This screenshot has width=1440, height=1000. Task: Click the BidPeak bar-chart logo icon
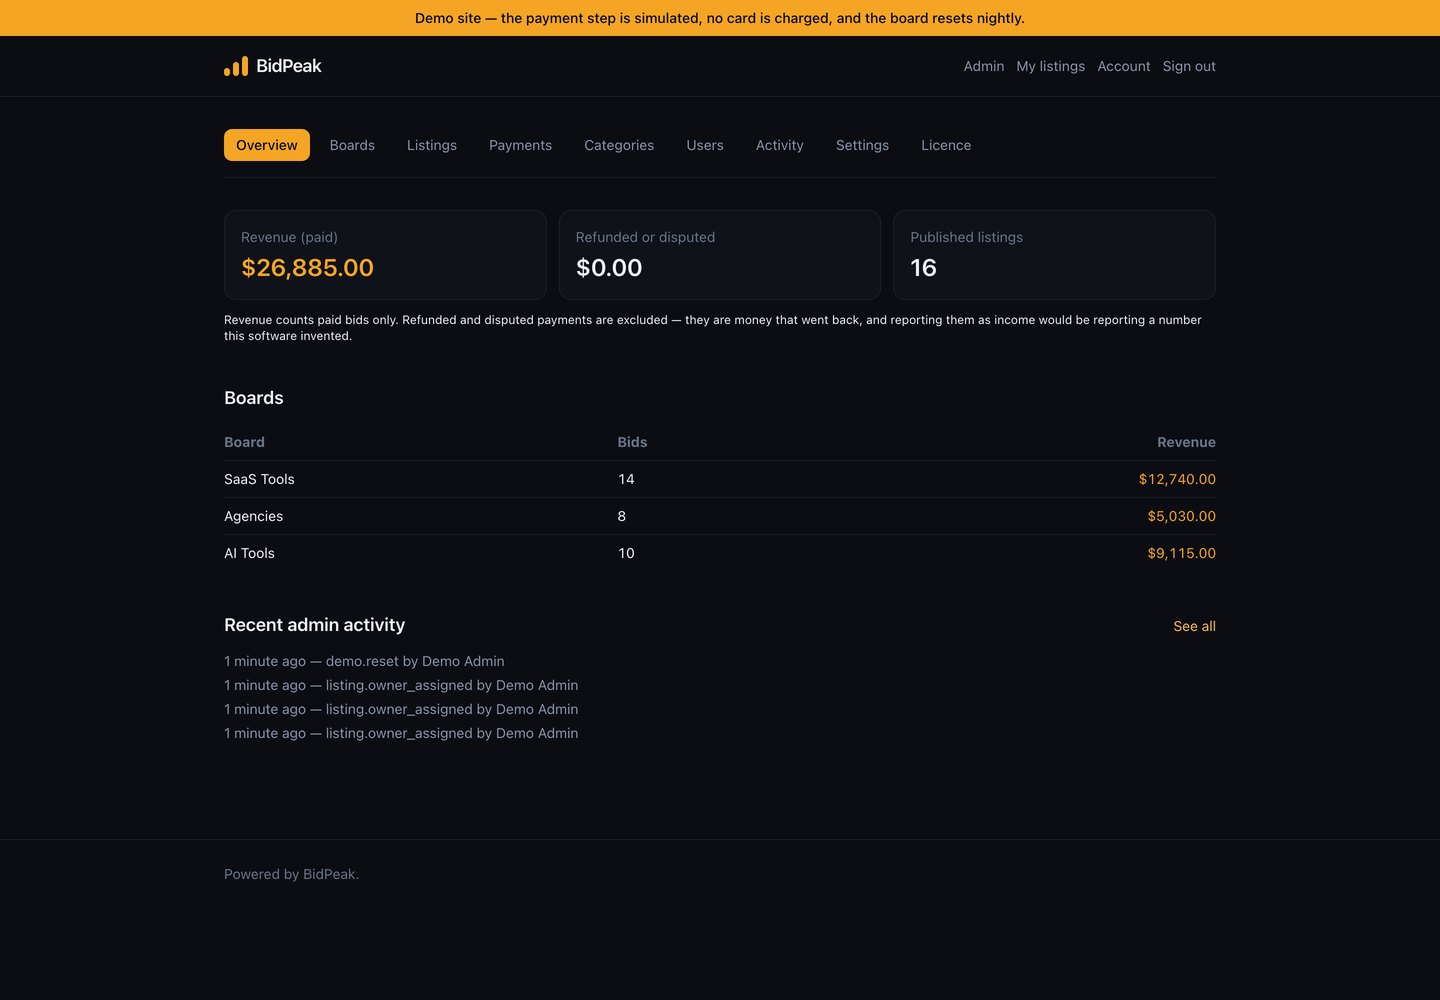tap(236, 66)
